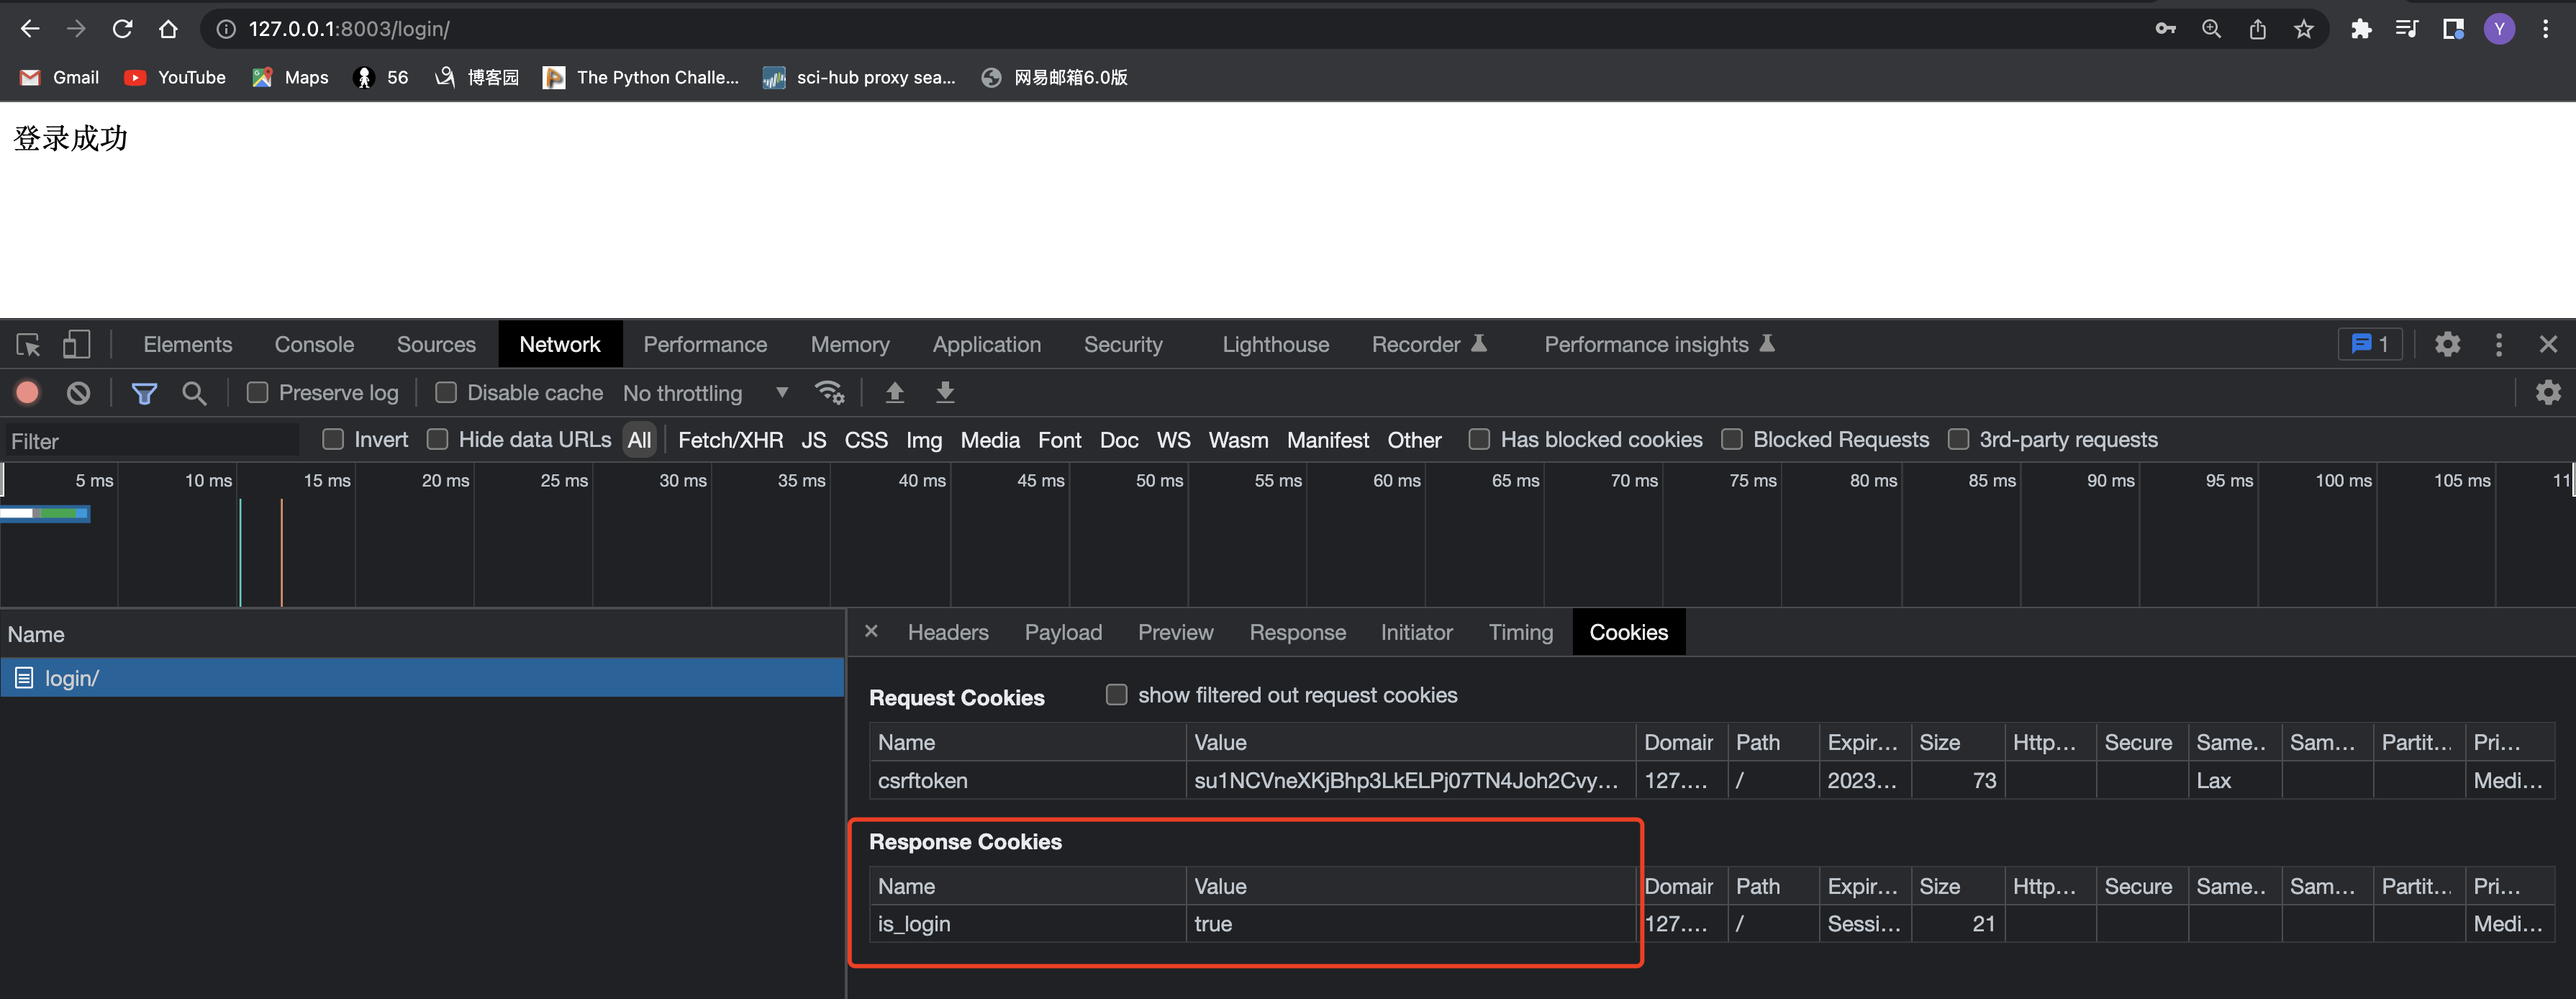Open the zoom magnifier in address bar
The width and height of the screenshot is (2576, 999).
tap(2211, 29)
